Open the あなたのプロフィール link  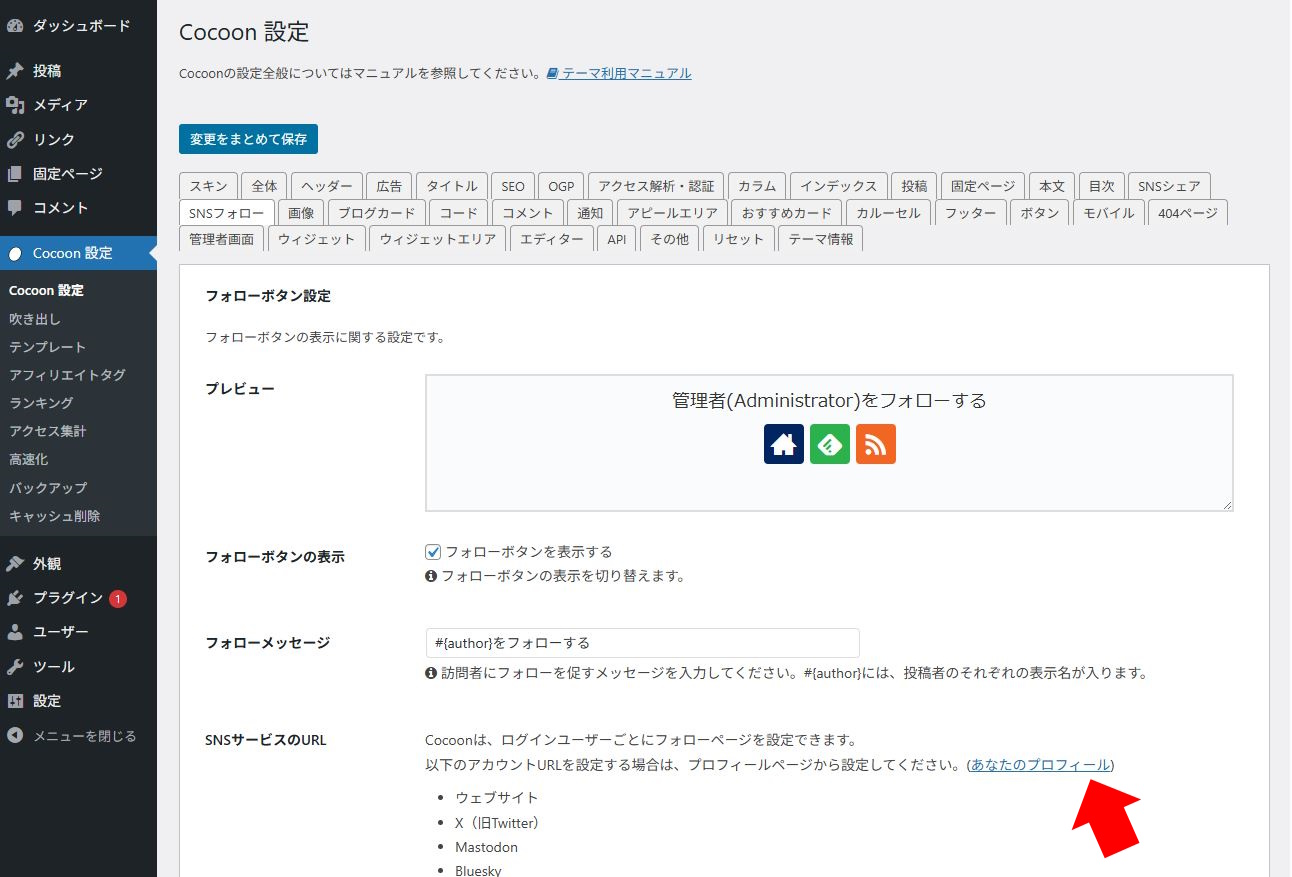click(1040, 765)
